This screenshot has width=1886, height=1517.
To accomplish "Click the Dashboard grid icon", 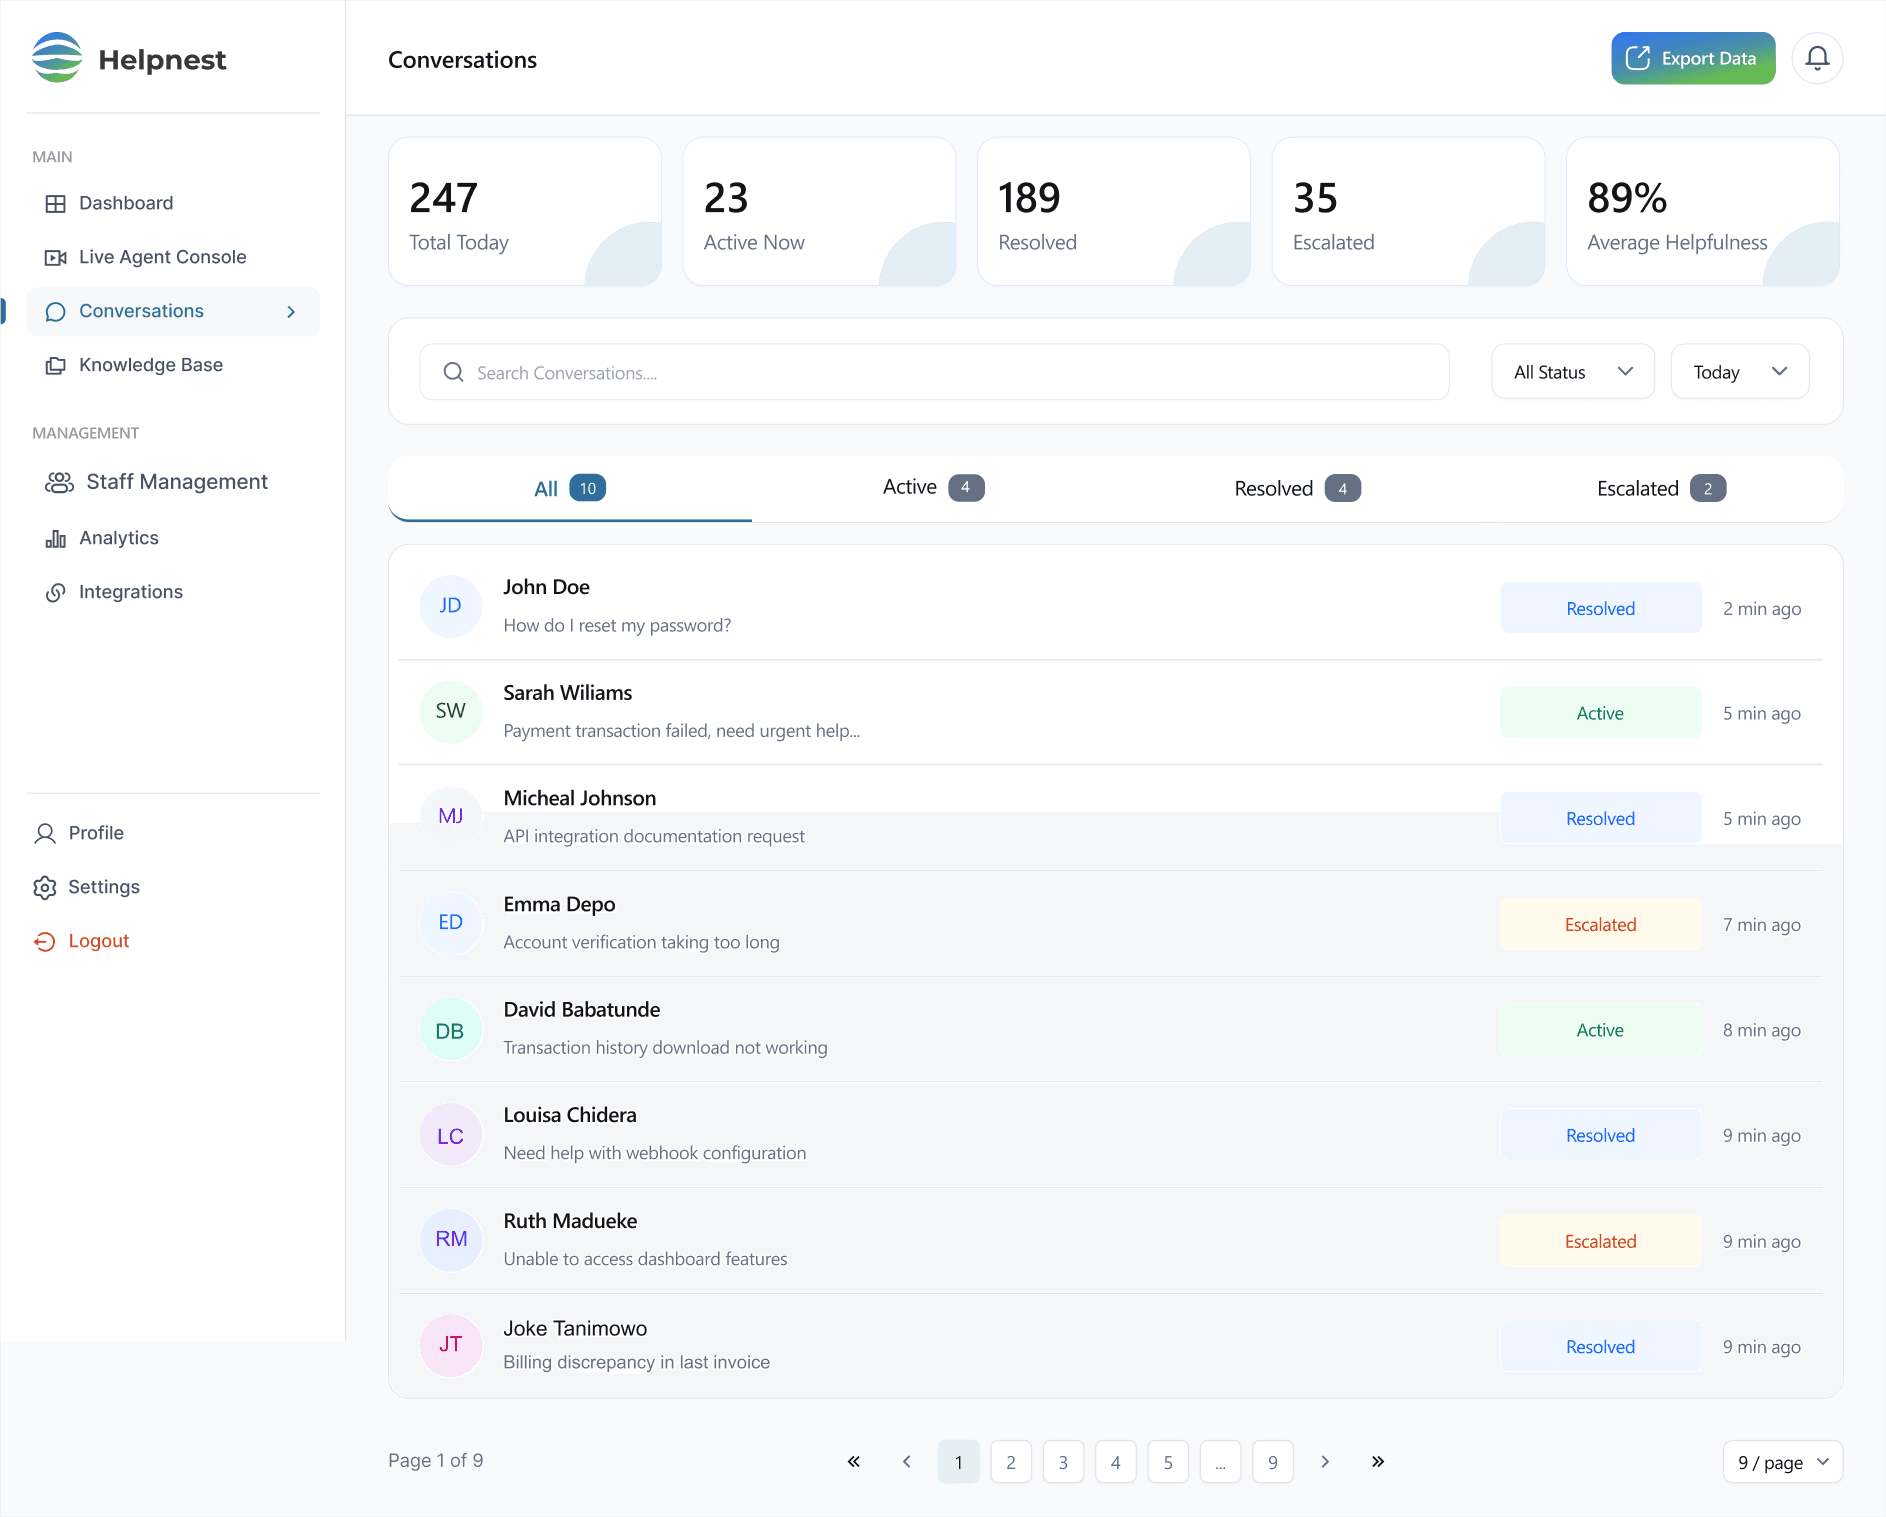I will [x=56, y=204].
